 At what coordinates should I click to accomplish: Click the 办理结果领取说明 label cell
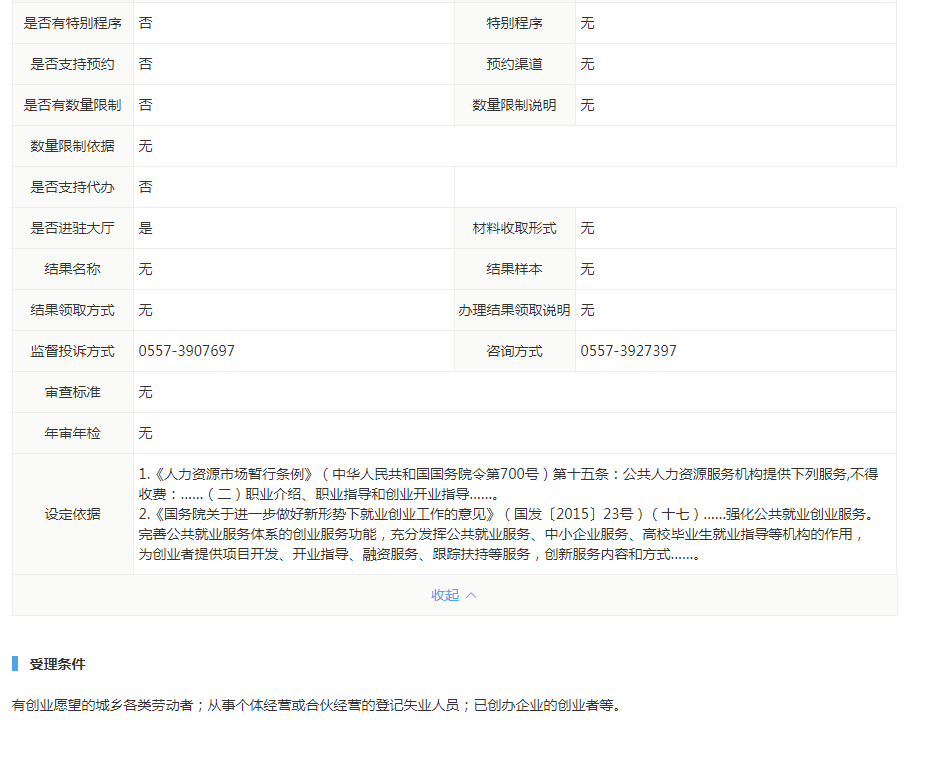[x=514, y=310]
